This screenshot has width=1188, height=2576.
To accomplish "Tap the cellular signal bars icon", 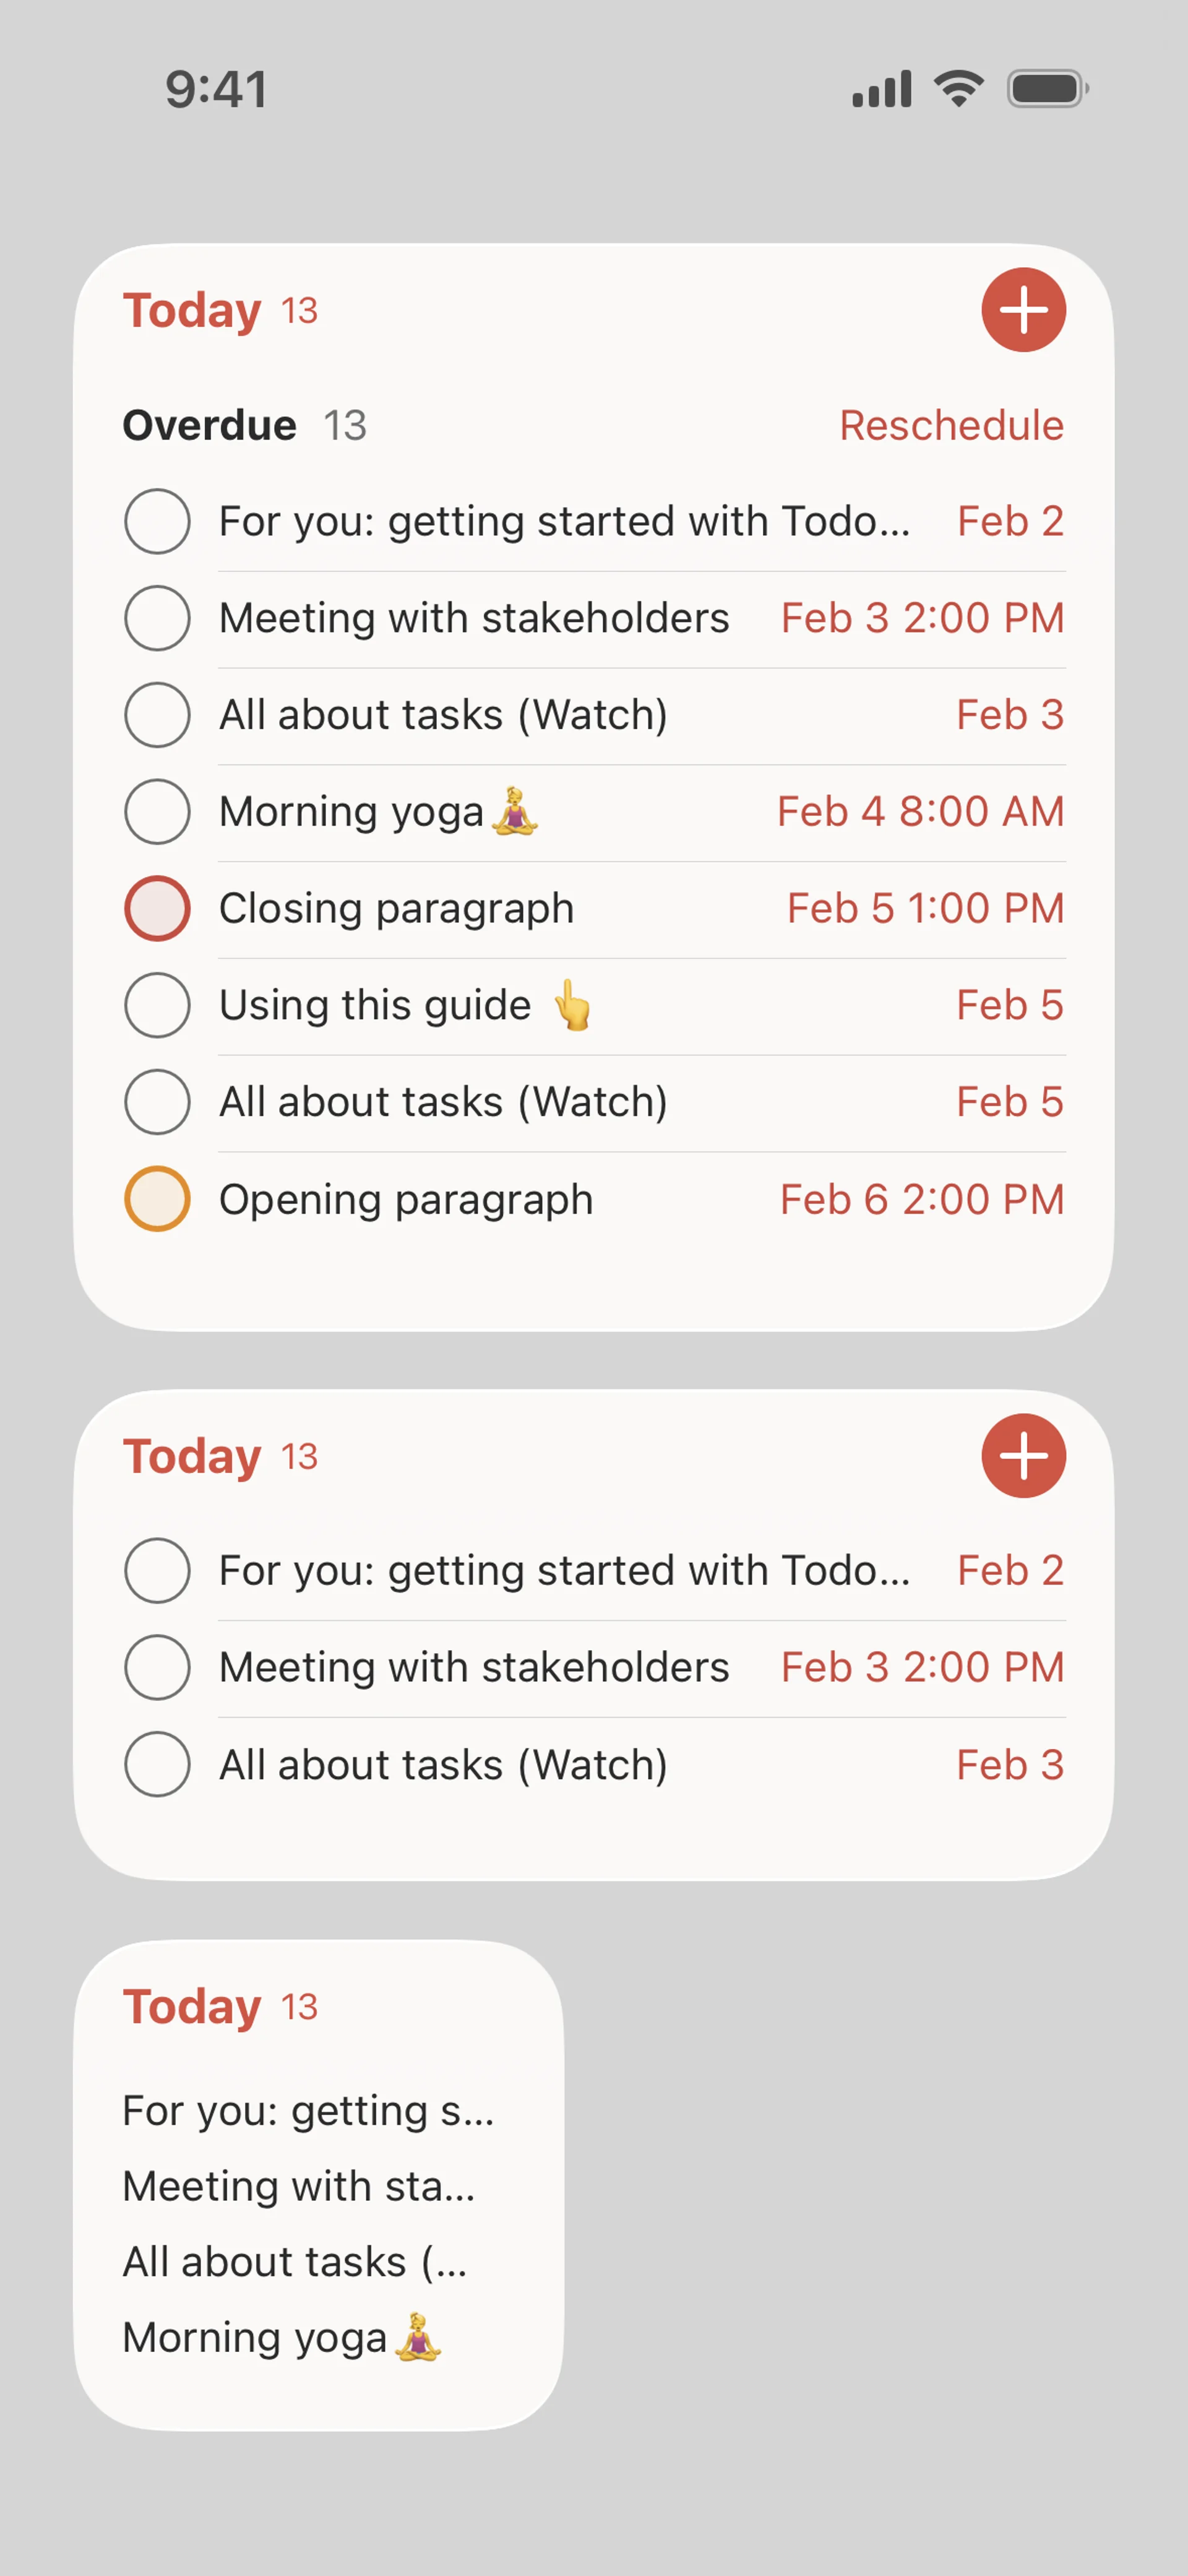I will (x=881, y=88).
